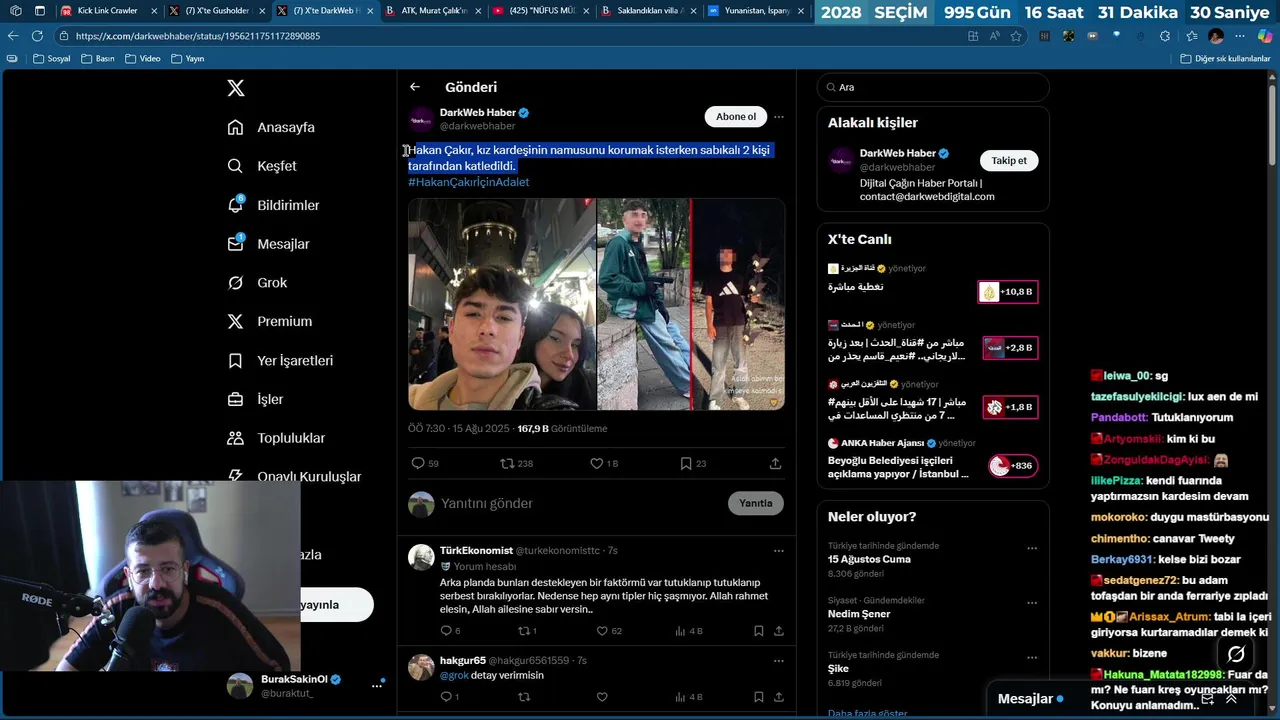The image size is (1280, 720).
Task: Open more options on hakgur65 reply
Action: [x=779, y=660]
